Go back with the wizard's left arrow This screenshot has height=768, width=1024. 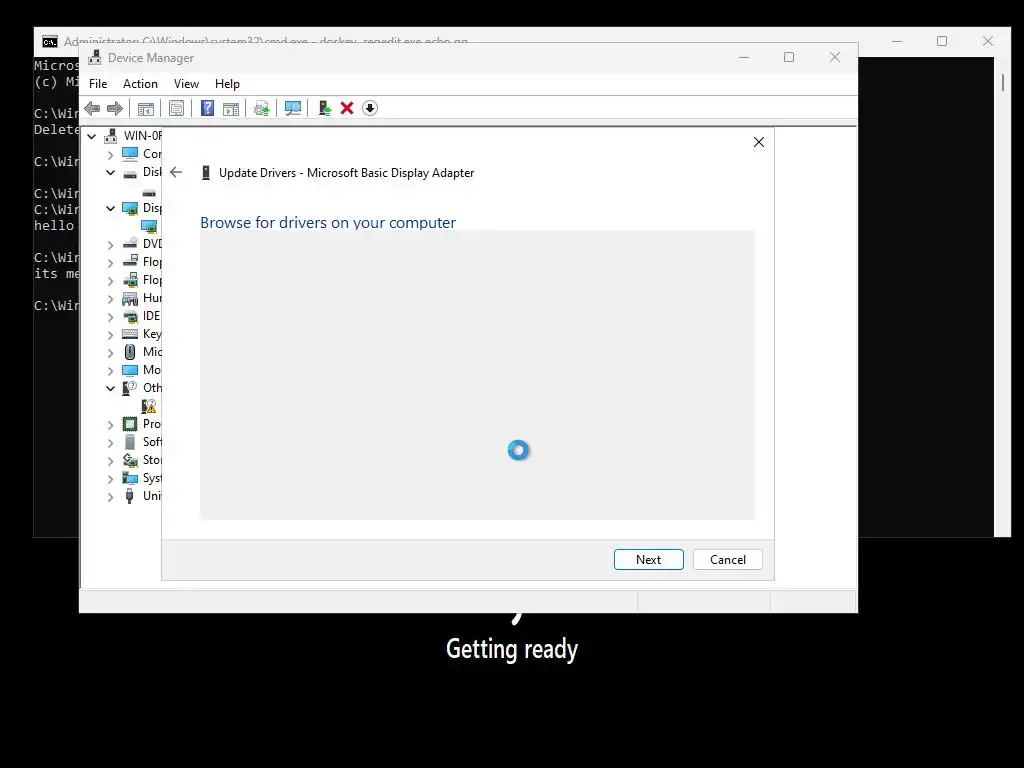point(176,172)
